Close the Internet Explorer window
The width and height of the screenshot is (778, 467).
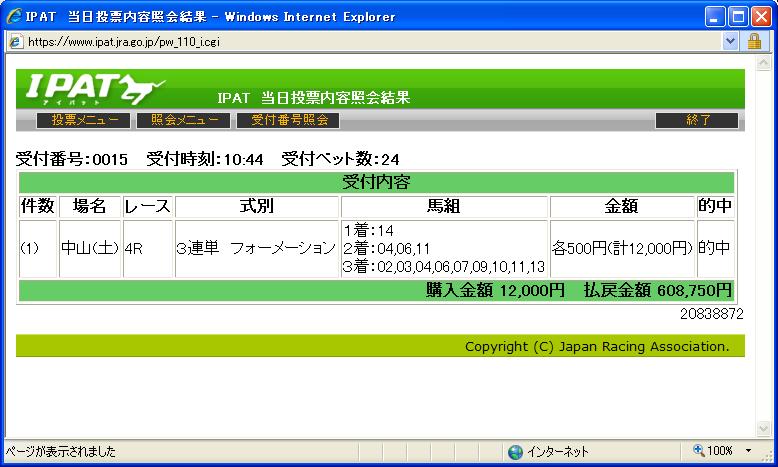pyautogui.click(x=761, y=17)
